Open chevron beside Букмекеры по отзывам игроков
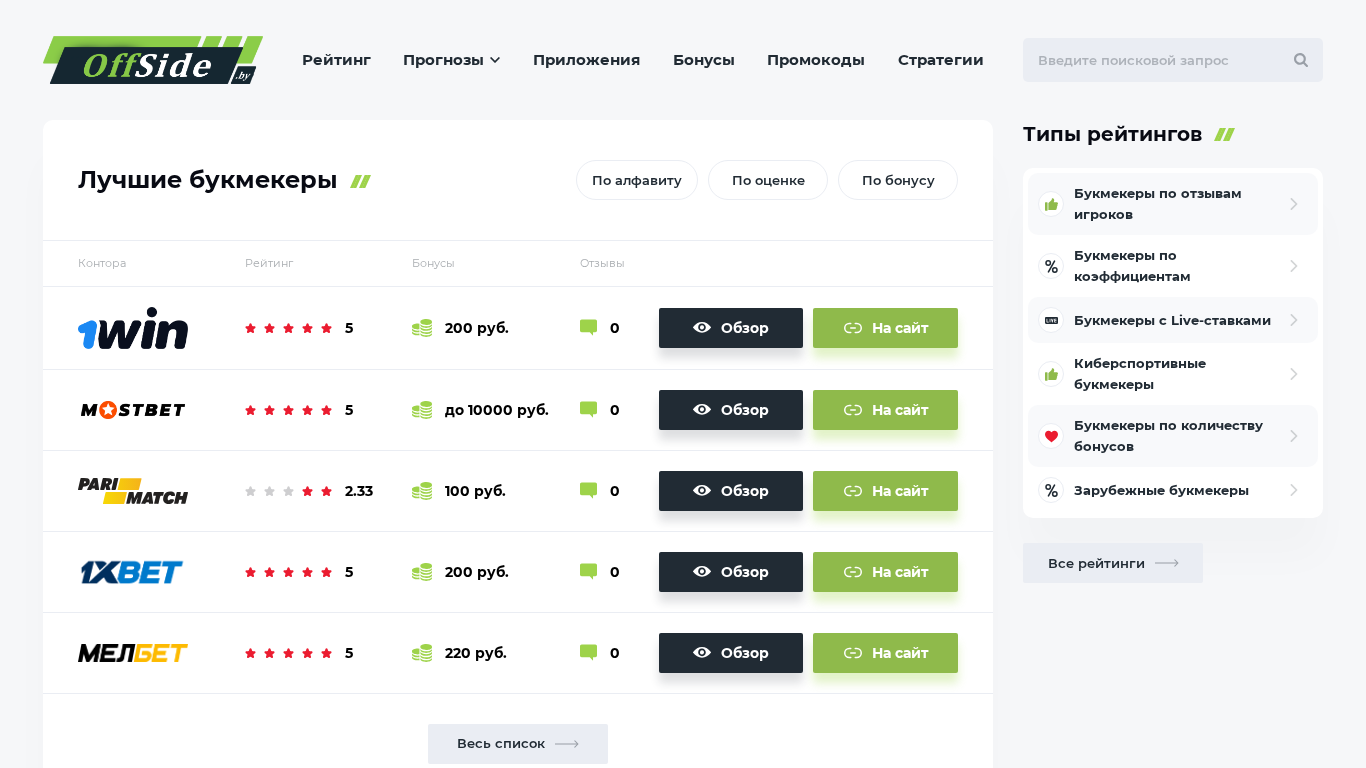 click(1293, 204)
